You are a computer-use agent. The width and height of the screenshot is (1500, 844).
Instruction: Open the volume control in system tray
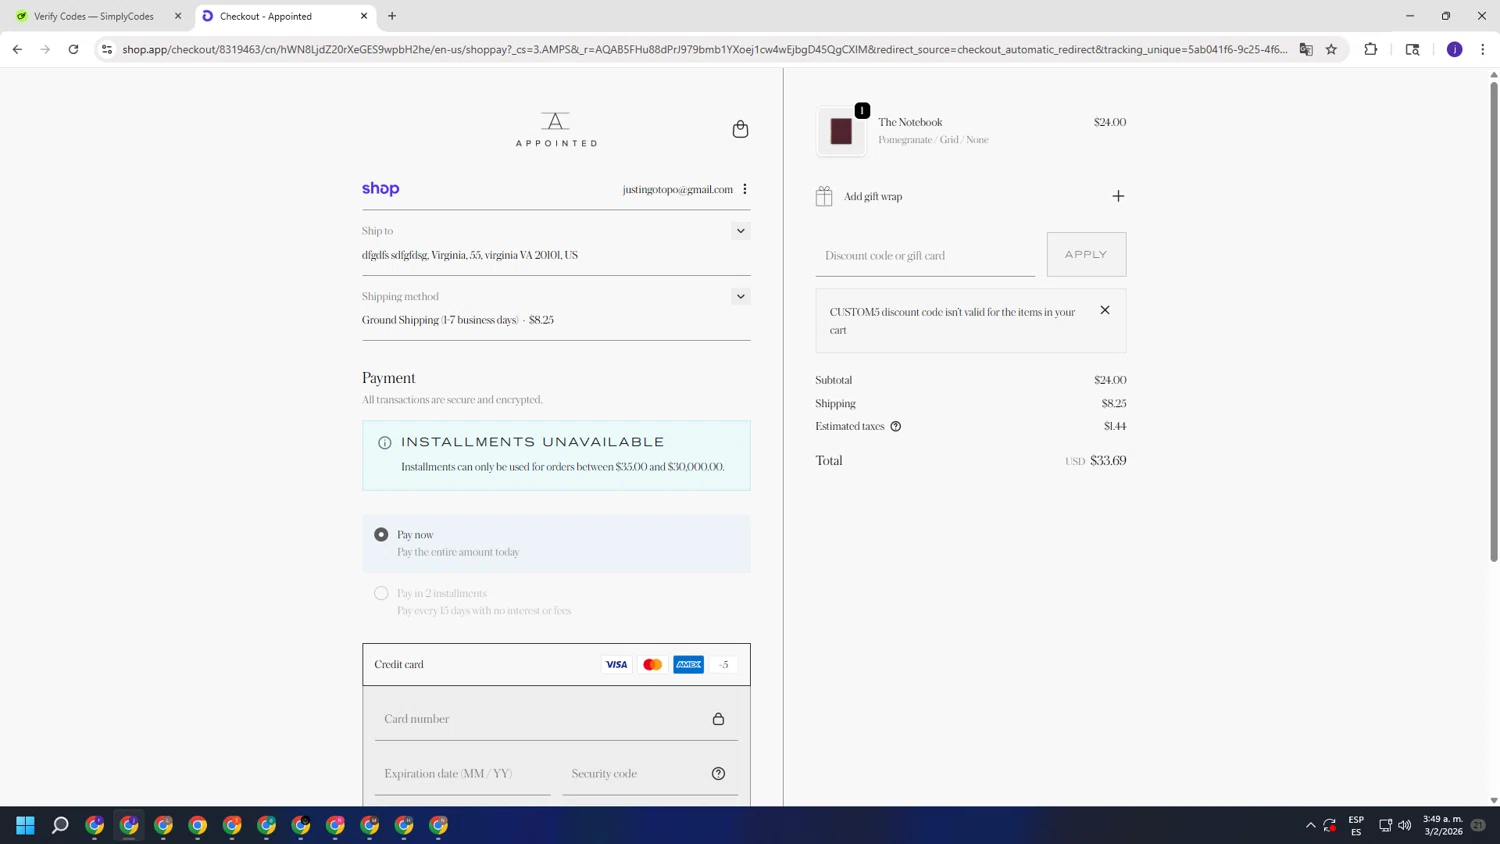[1404, 825]
